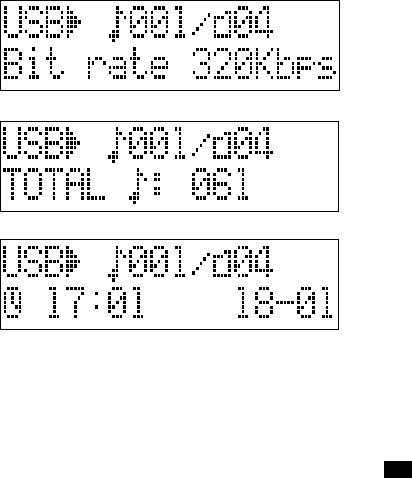This screenshot has height=478, width=412.
Task: Click the USB label in the middle display
Action: pos(33,143)
